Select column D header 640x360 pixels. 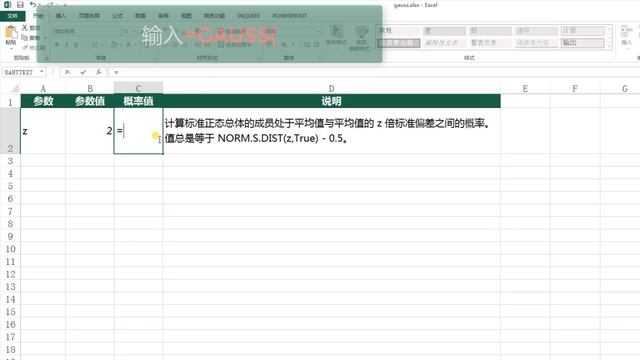click(331, 89)
